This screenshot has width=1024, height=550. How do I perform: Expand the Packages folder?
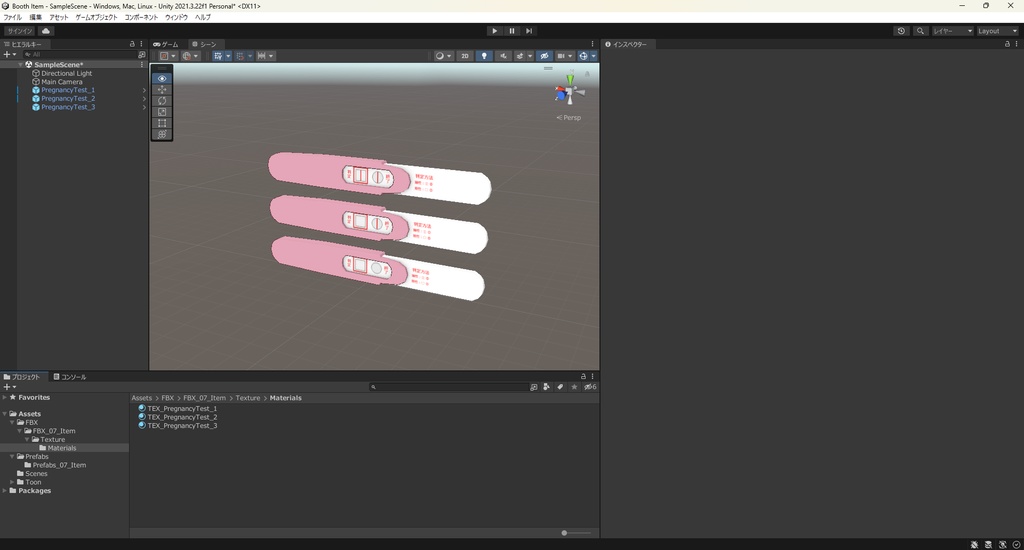click(x=5, y=491)
